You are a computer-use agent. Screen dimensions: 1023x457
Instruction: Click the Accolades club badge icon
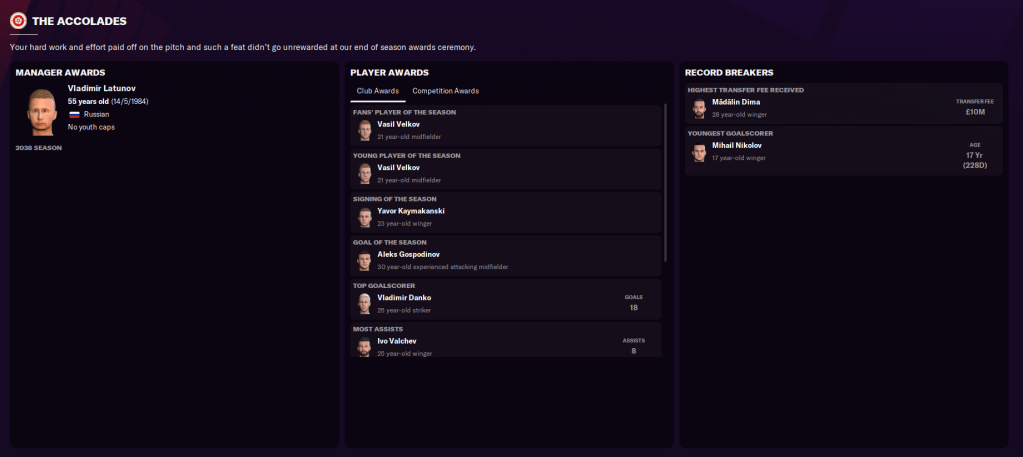(18, 19)
